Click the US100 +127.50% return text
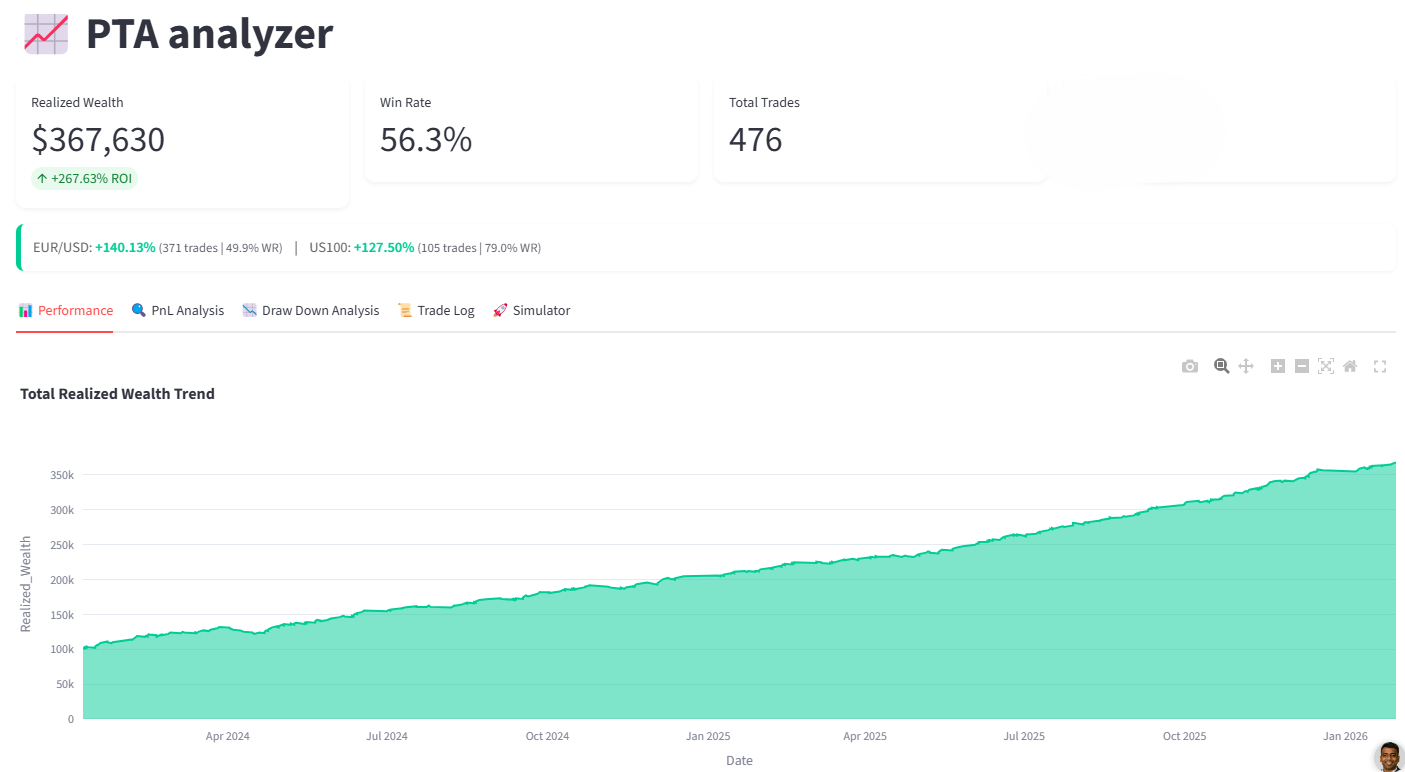1405x772 pixels. [383, 248]
